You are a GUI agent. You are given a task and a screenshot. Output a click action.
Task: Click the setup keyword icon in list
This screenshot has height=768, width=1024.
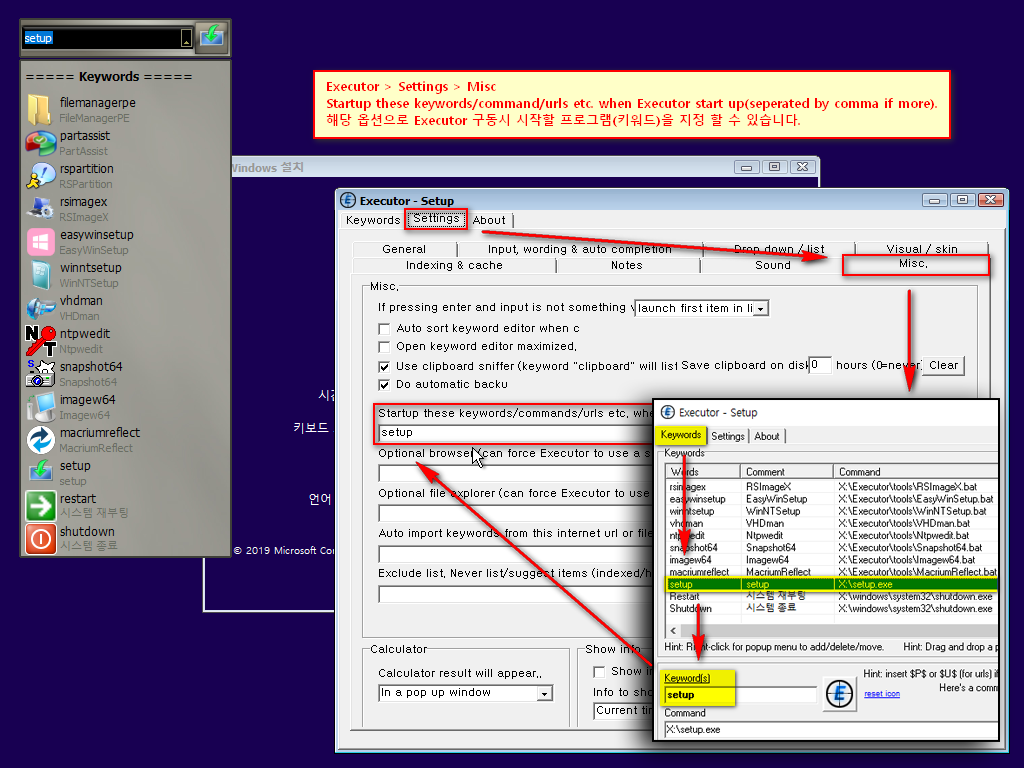[x=40, y=471]
